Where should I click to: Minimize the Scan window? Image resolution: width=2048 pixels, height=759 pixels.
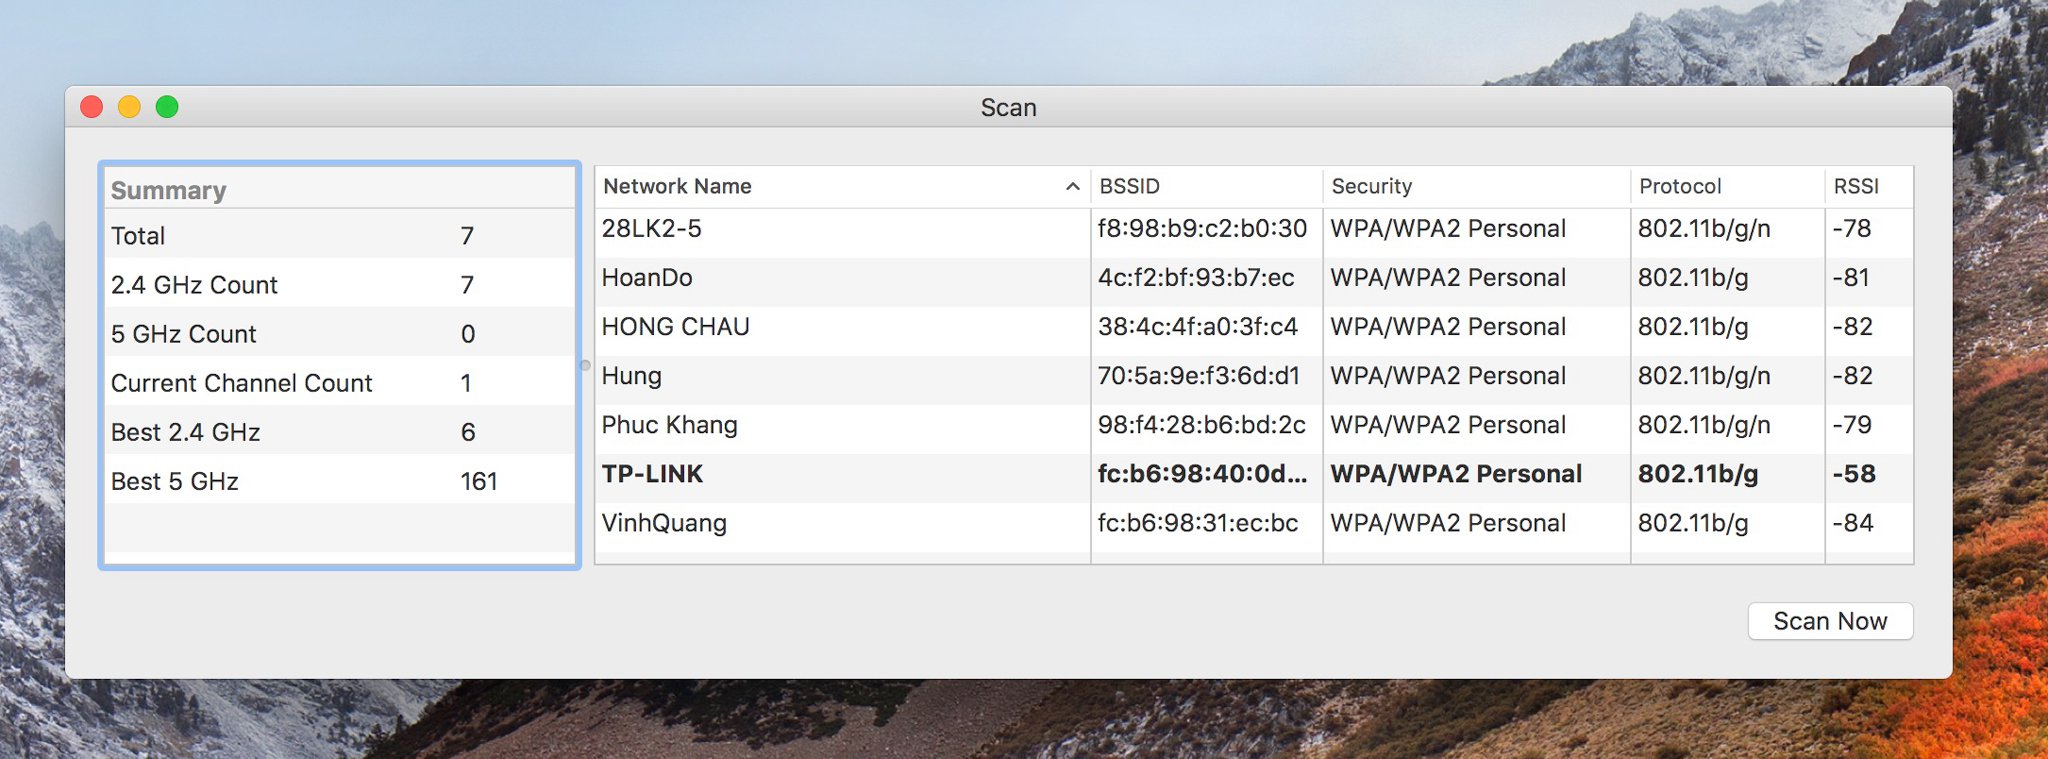129,107
